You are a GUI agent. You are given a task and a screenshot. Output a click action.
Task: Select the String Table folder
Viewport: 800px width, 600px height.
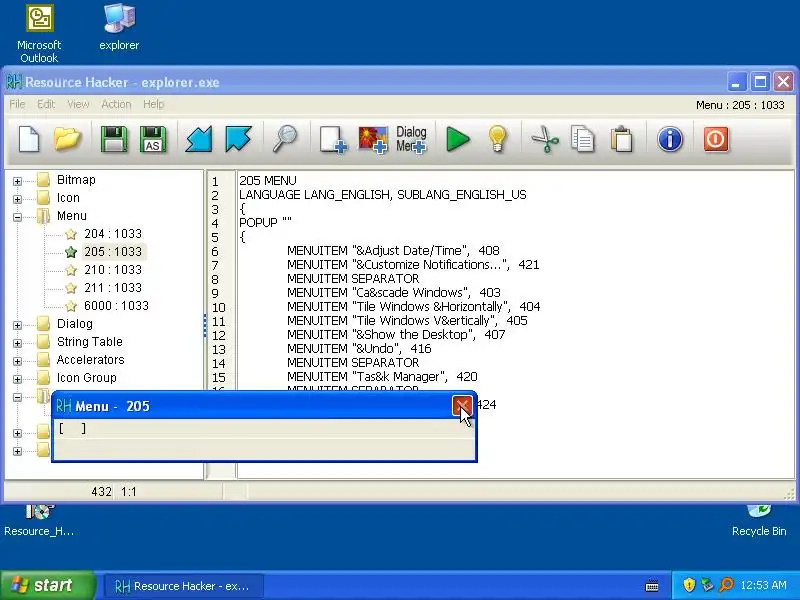point(89,341)
